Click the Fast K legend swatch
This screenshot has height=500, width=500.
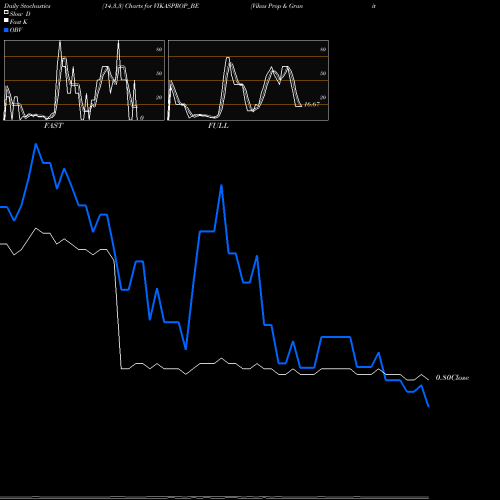(6, 20)
